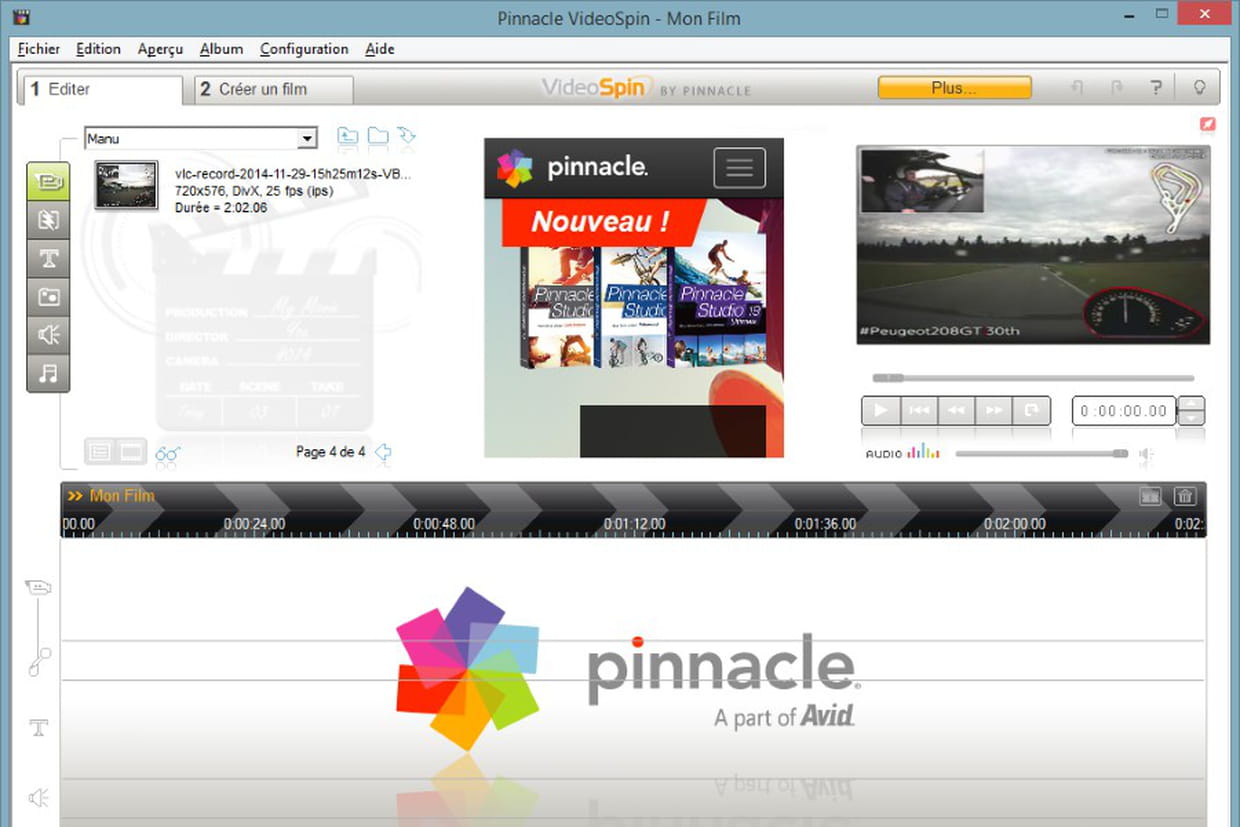The image size is (1240, 827).
Task: Open the Fichier menu
Action: click(39, 49)
